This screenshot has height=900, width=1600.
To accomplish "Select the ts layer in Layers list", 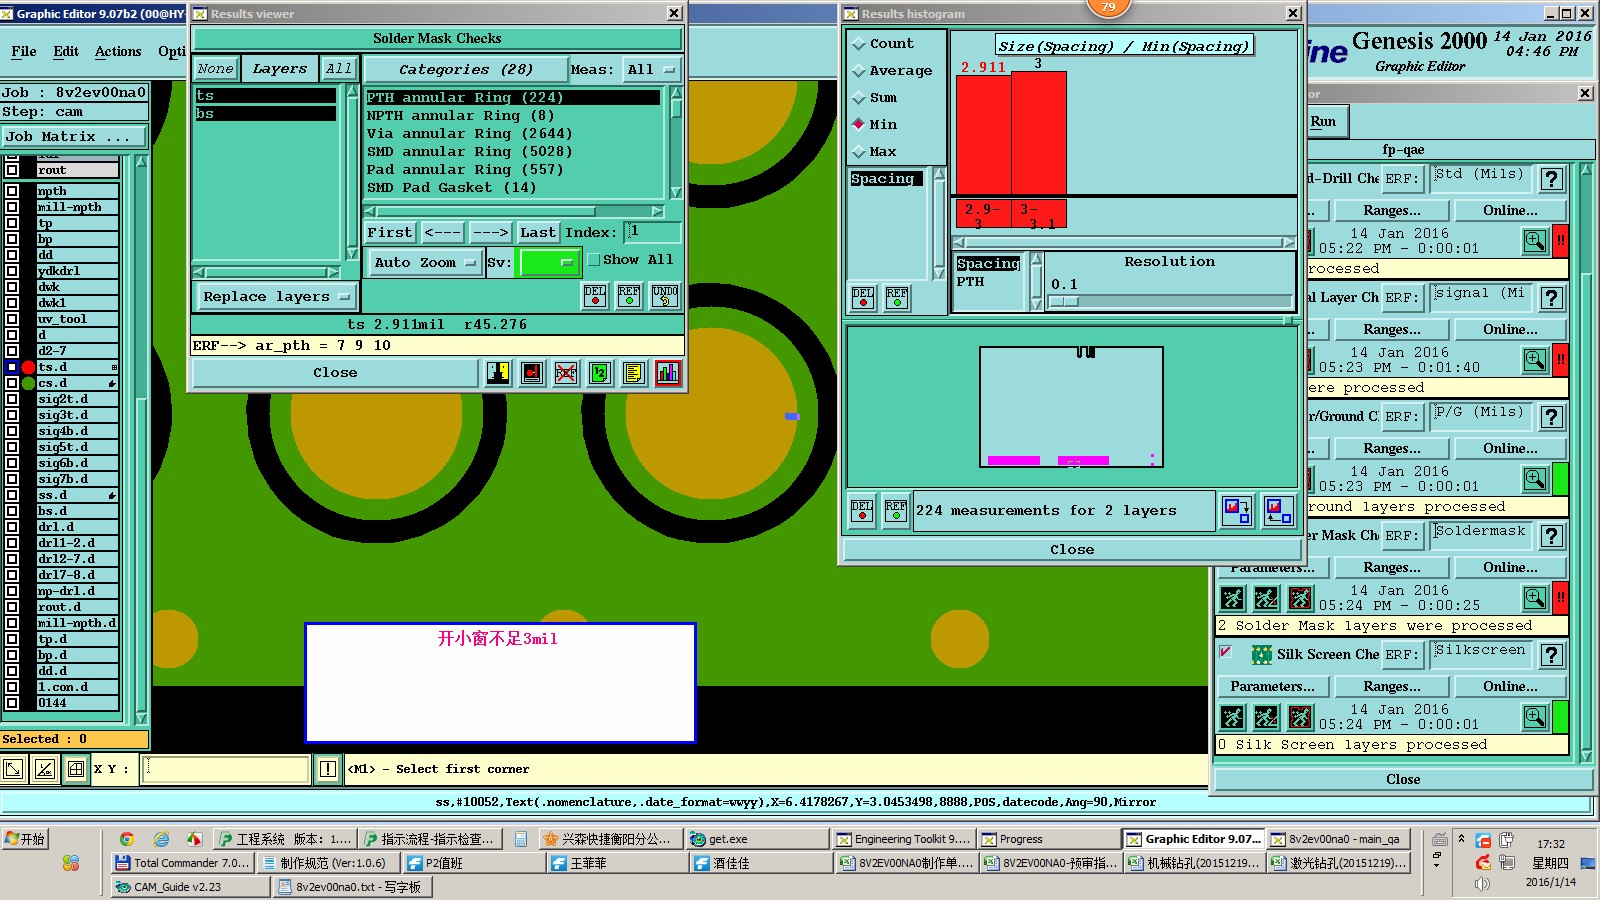I will click(x=265, y=96).
